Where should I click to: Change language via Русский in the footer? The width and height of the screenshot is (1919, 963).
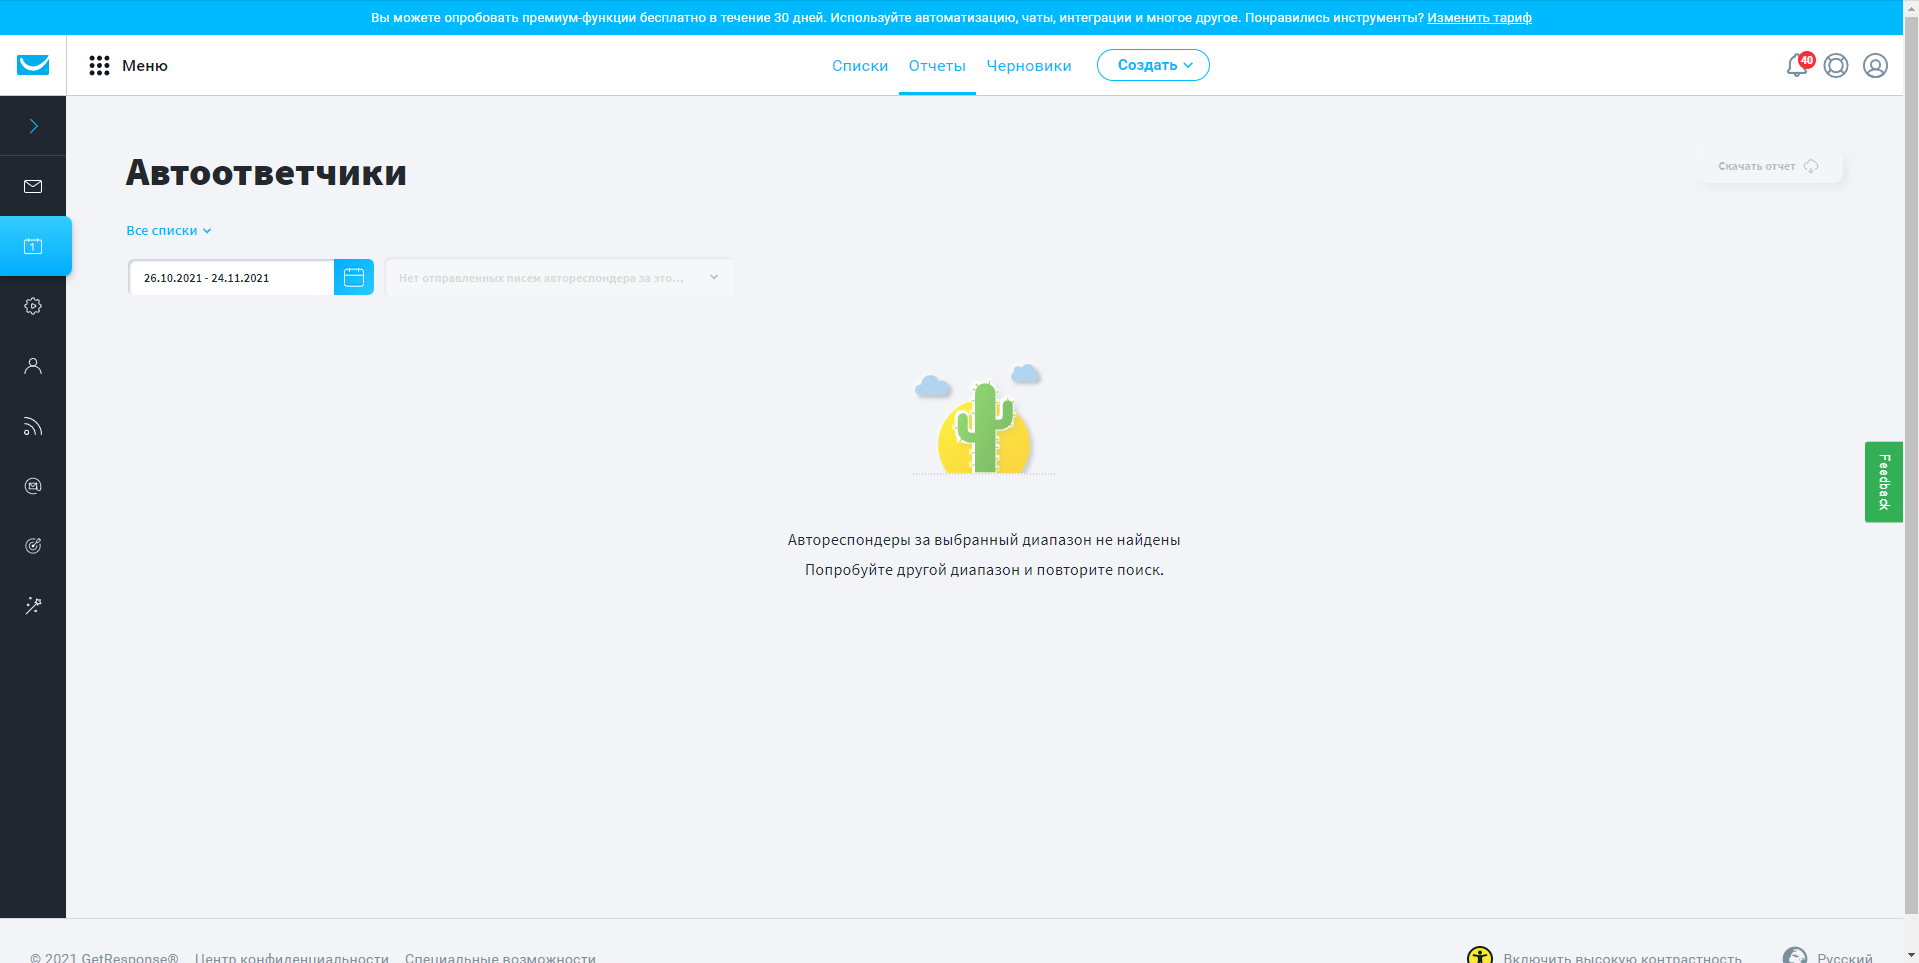[1845, 958]
